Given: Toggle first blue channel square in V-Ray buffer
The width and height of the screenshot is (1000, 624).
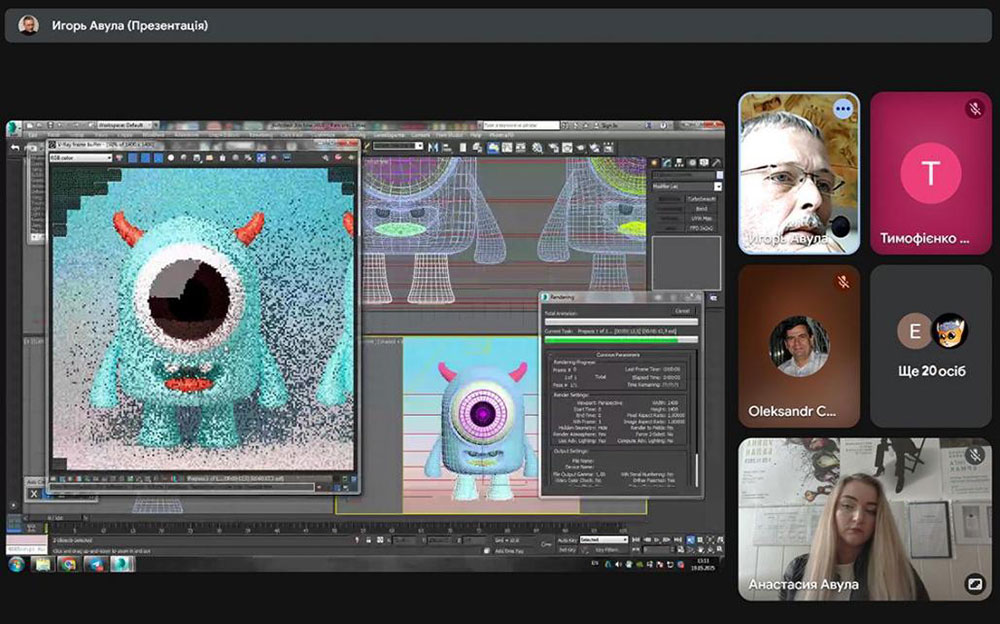Looking at the screenshot, I should click(133, 158).
